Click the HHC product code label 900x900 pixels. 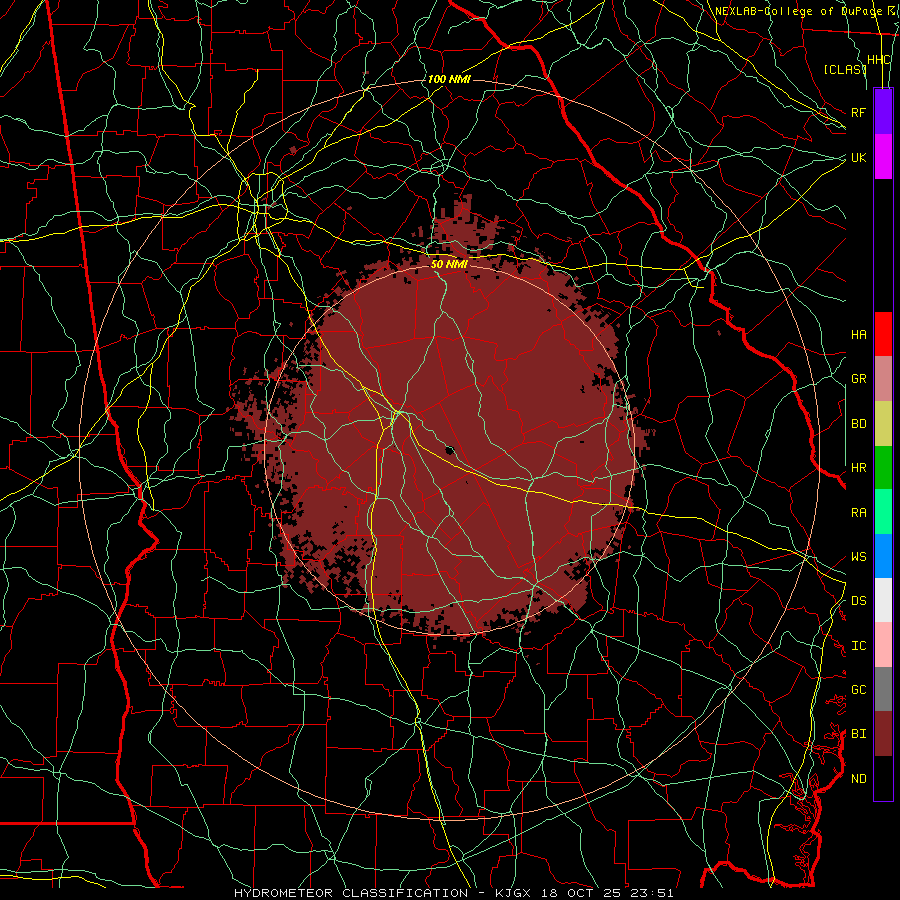[879, 60]
